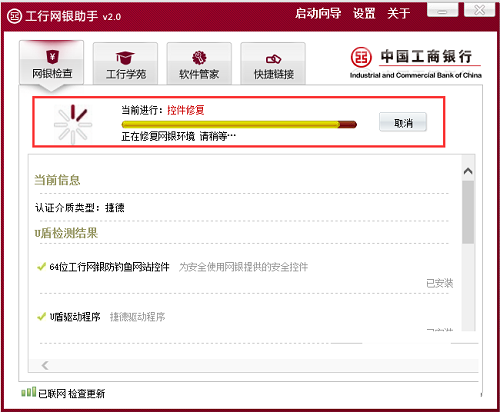
Task: Open the 关于 menu item
Action: (398, 14)
